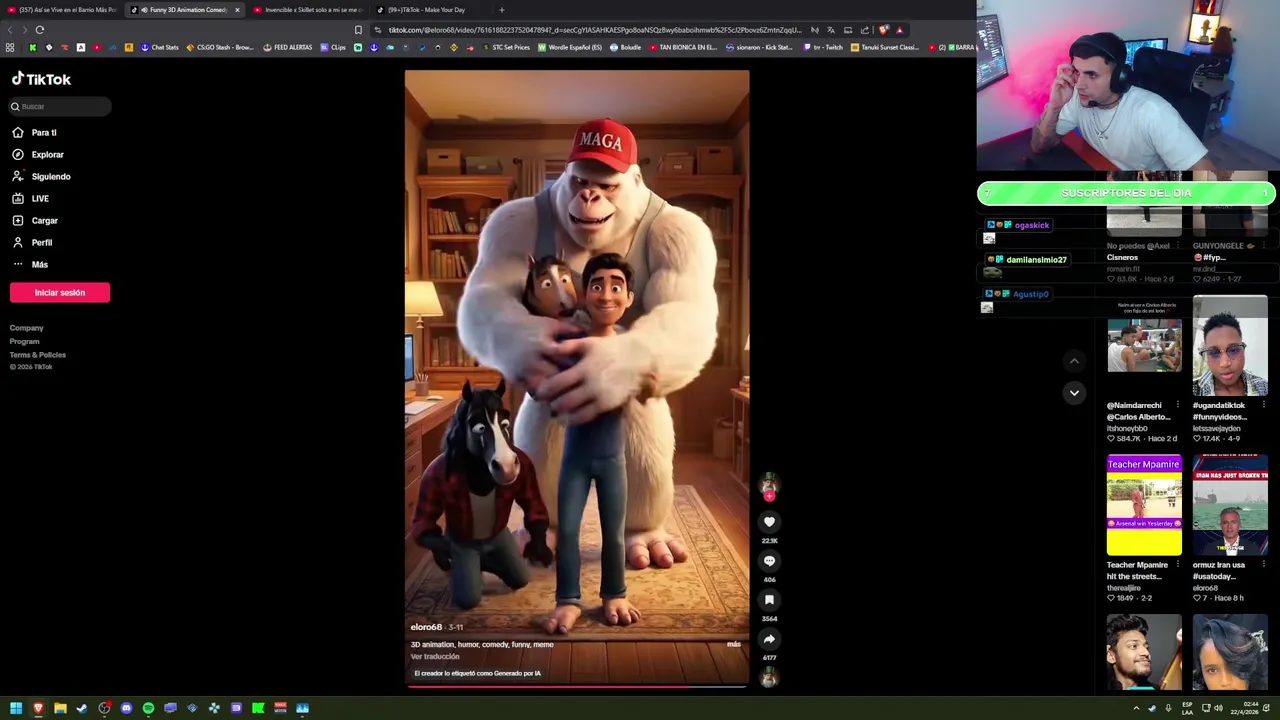Close the Funny 3D Animation tab

tap(237, 10)
